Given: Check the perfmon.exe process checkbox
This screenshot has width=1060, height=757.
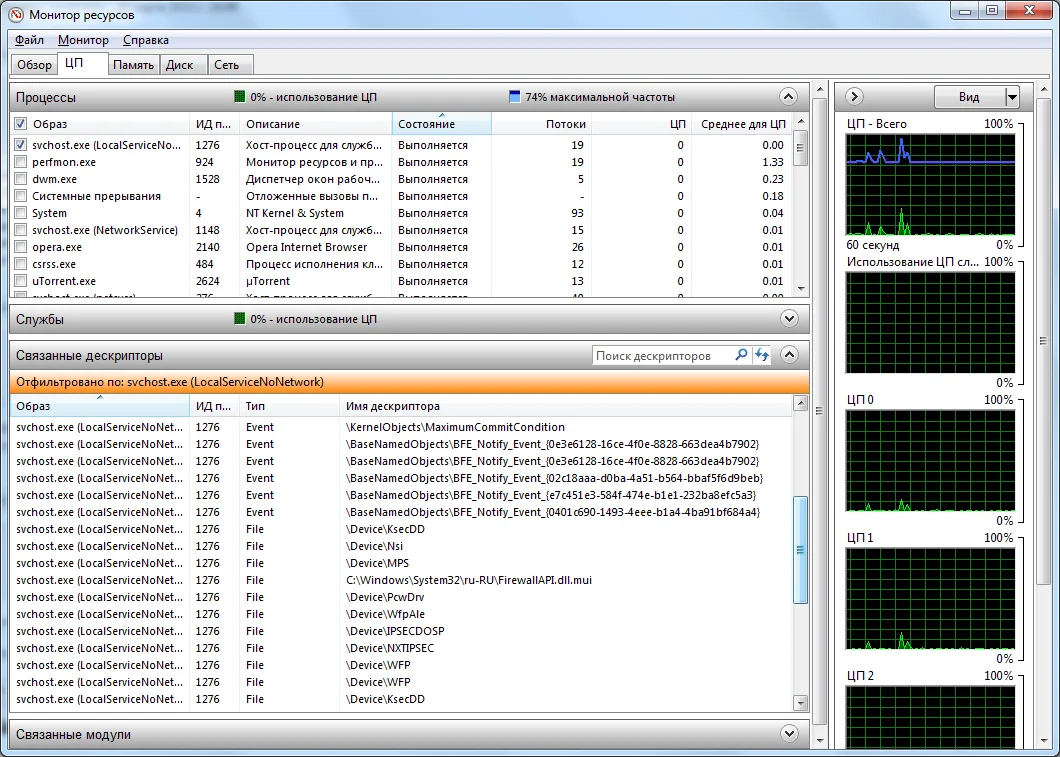Looking at the screenshot, I should point(21,162).
